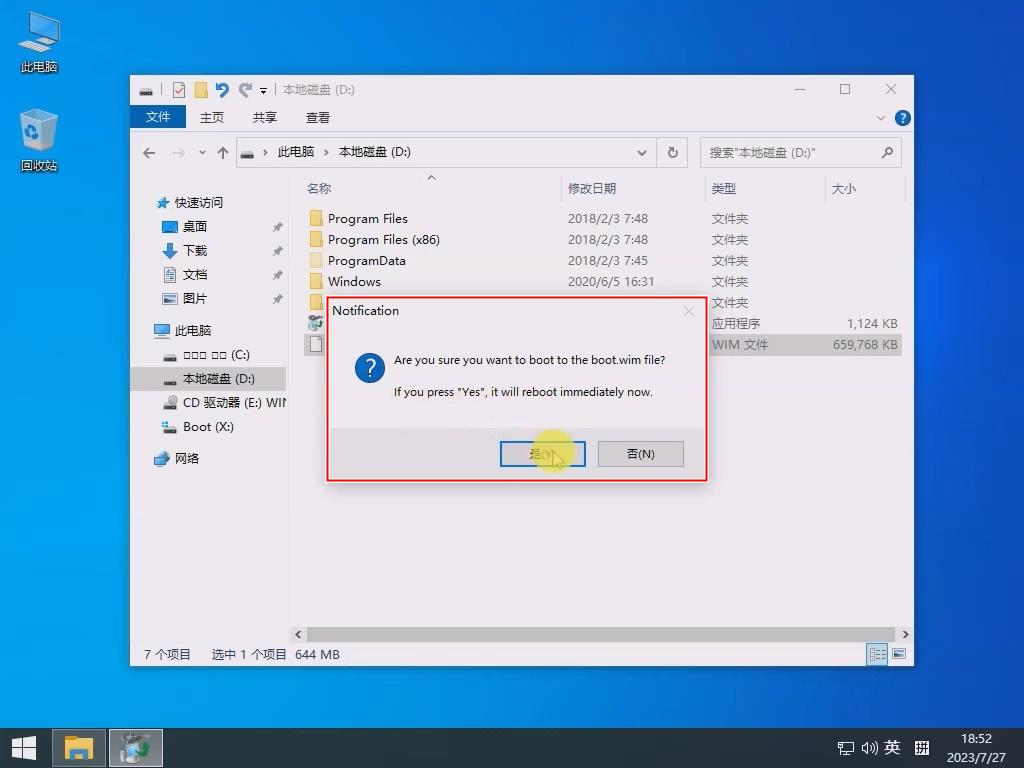Click the up-one-level arrow
Image resolution: width=1024 pixels, height=768 pixels.
223,153
